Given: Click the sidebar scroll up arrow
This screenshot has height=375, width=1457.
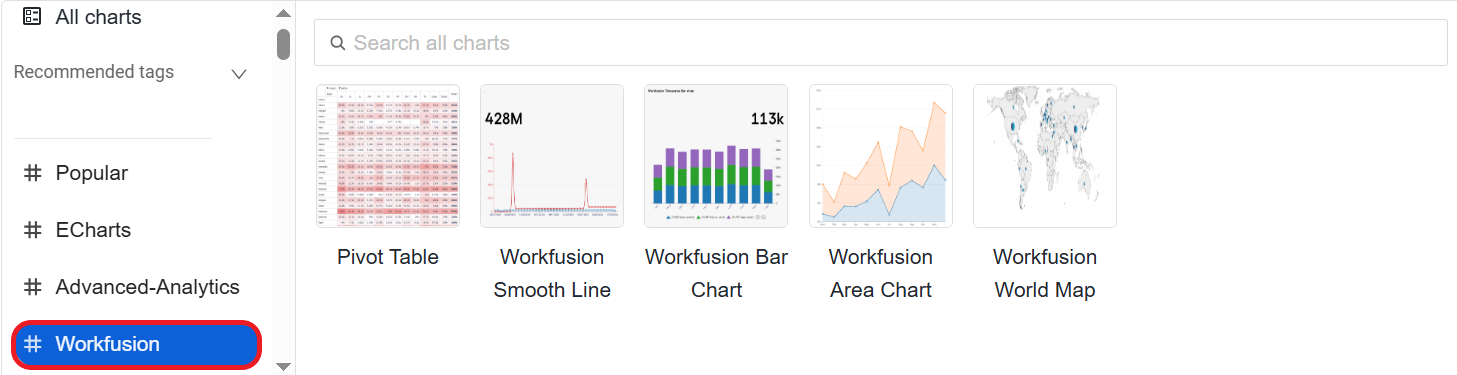Looking at the screenshot, I should pyautogui.click(x=283, y=13).
